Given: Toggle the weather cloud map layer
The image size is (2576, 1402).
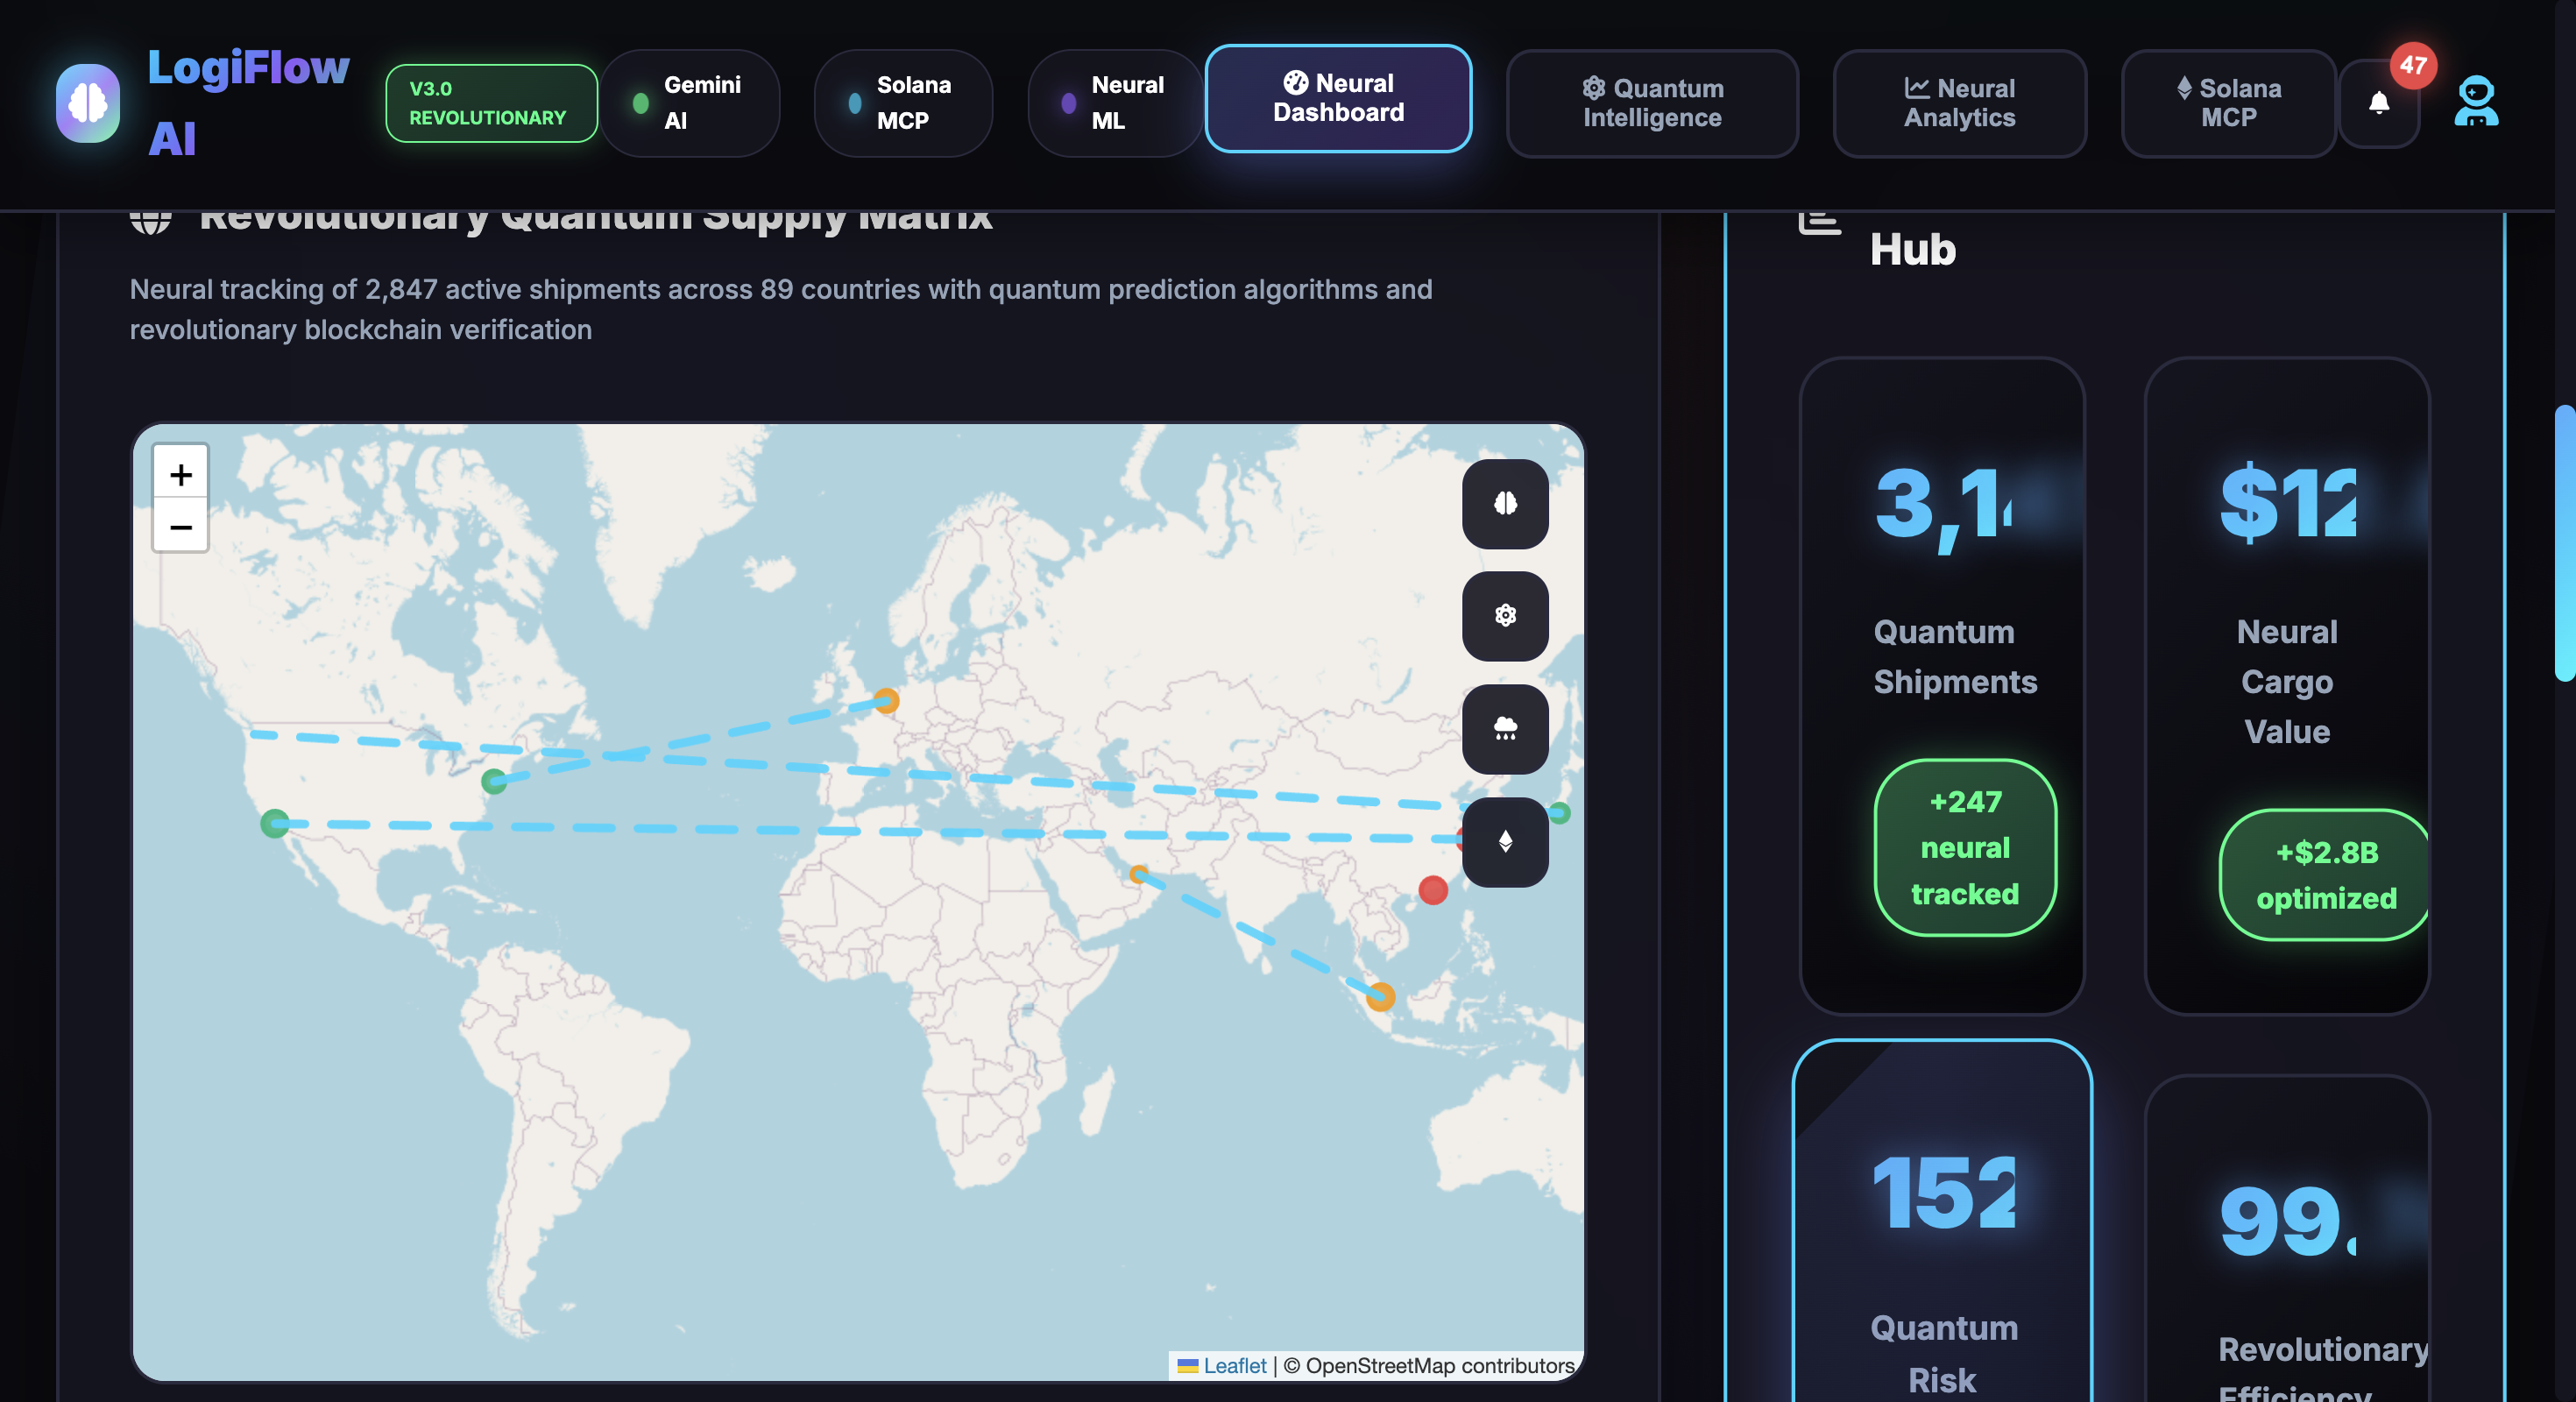Looking at the screenshot, I should [x=1505, y=729].
